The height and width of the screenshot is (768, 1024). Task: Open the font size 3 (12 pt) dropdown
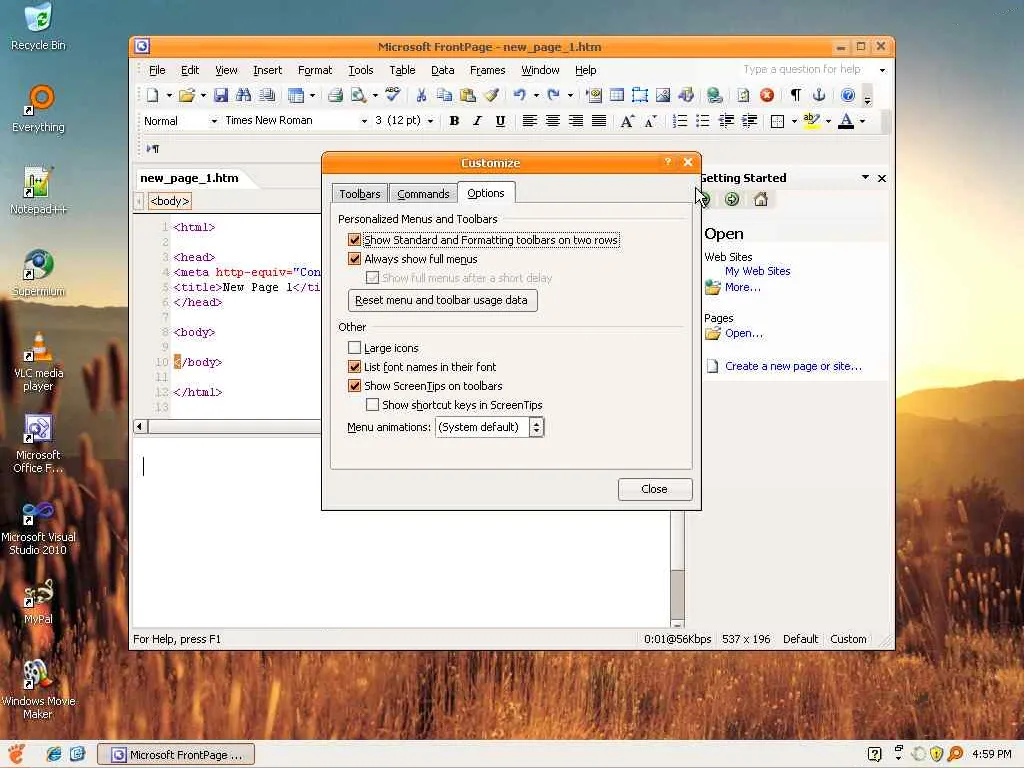pyautogui.click(x=430, y=121)
